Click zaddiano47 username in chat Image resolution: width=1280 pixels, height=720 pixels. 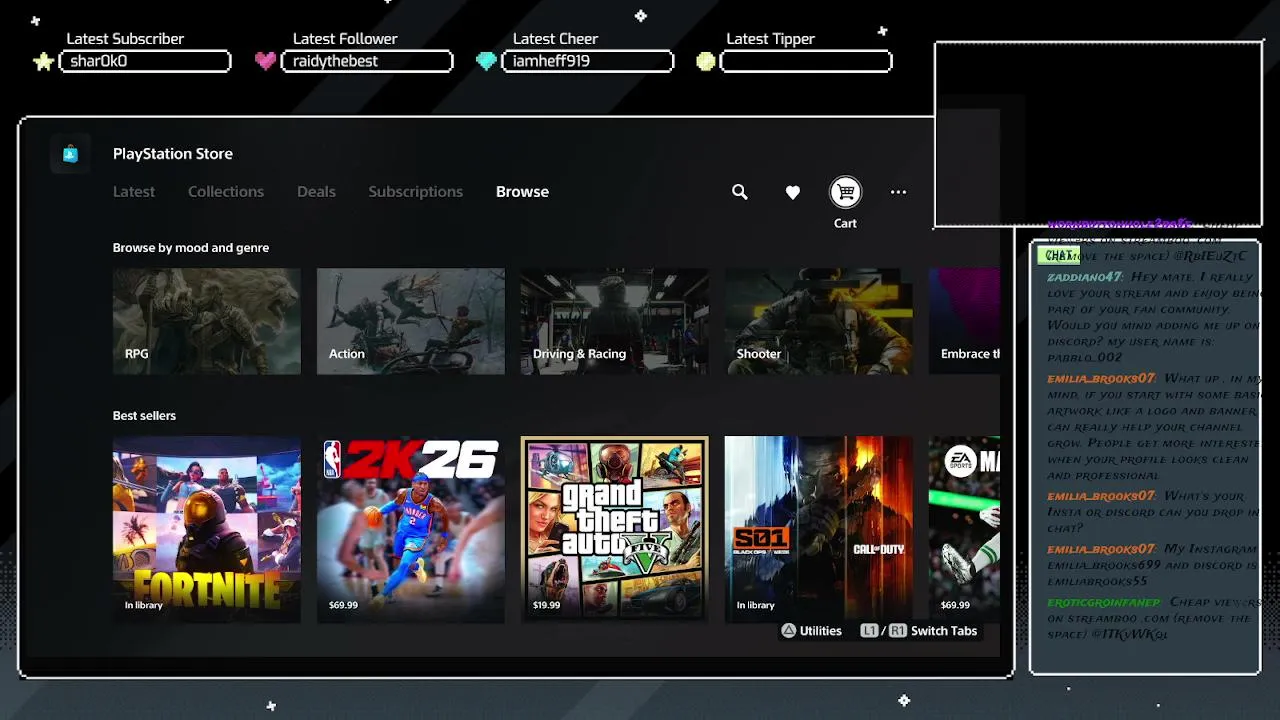coord(1085,277)
